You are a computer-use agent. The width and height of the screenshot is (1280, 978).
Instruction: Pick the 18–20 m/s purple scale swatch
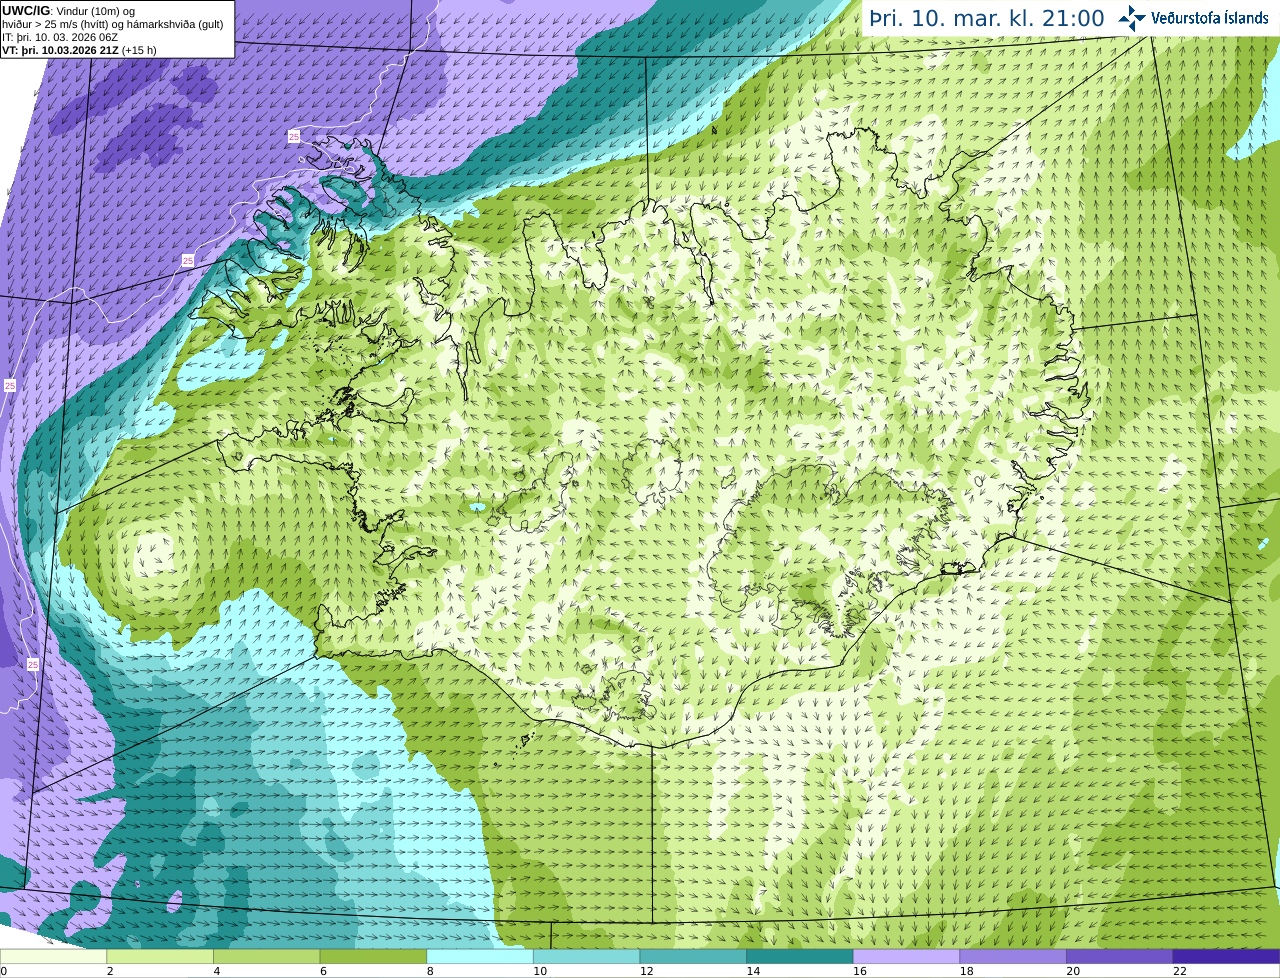(x=1013, y=956)
